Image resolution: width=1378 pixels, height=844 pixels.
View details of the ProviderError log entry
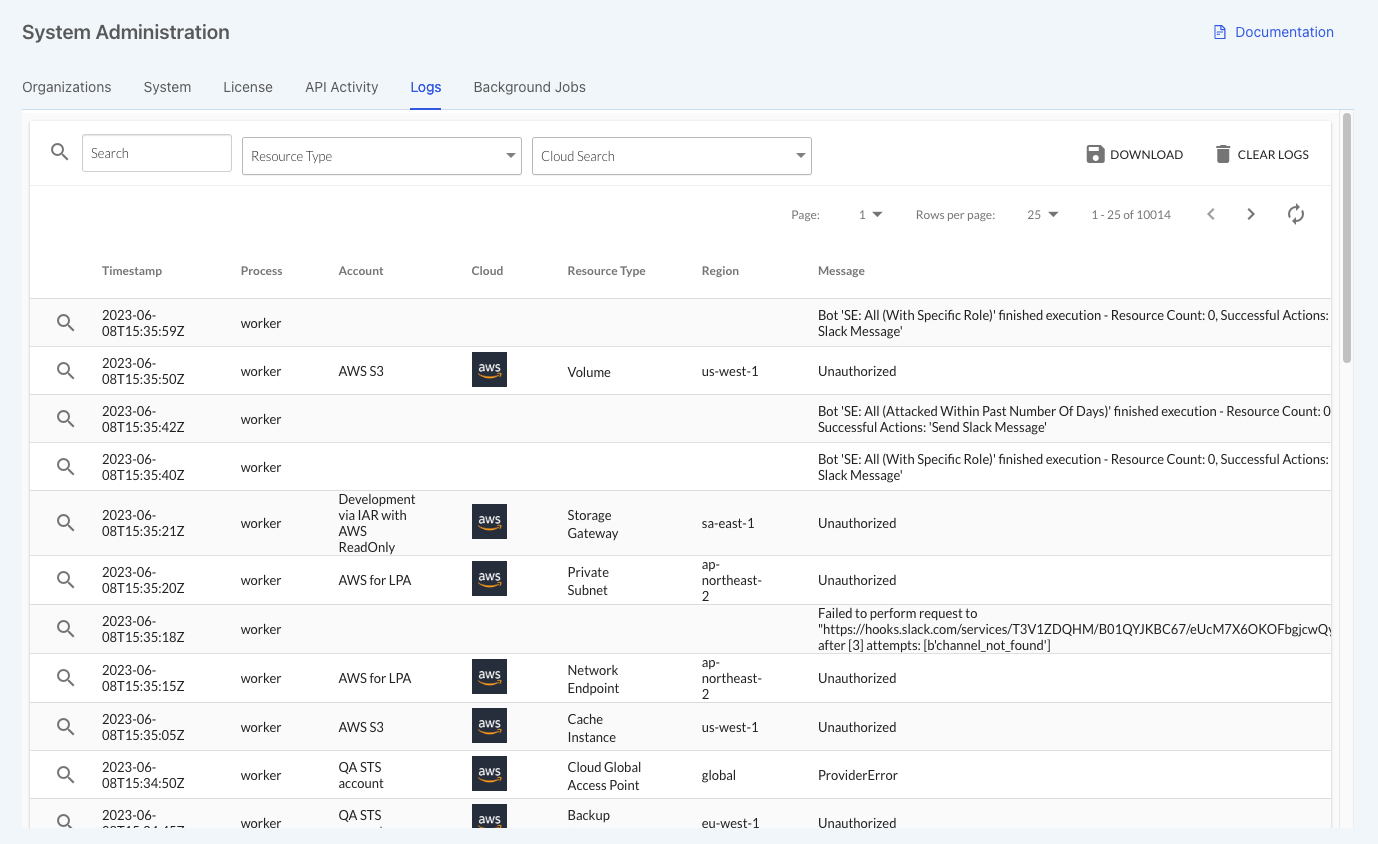point(65,775)
